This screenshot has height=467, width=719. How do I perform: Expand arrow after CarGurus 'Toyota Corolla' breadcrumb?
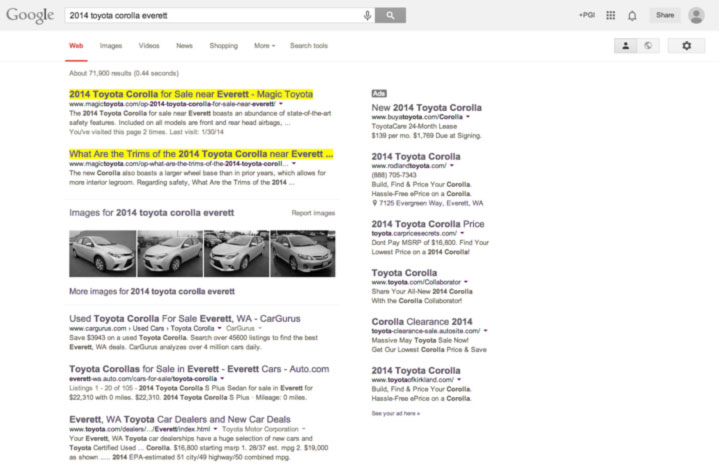tap(219, 328)
